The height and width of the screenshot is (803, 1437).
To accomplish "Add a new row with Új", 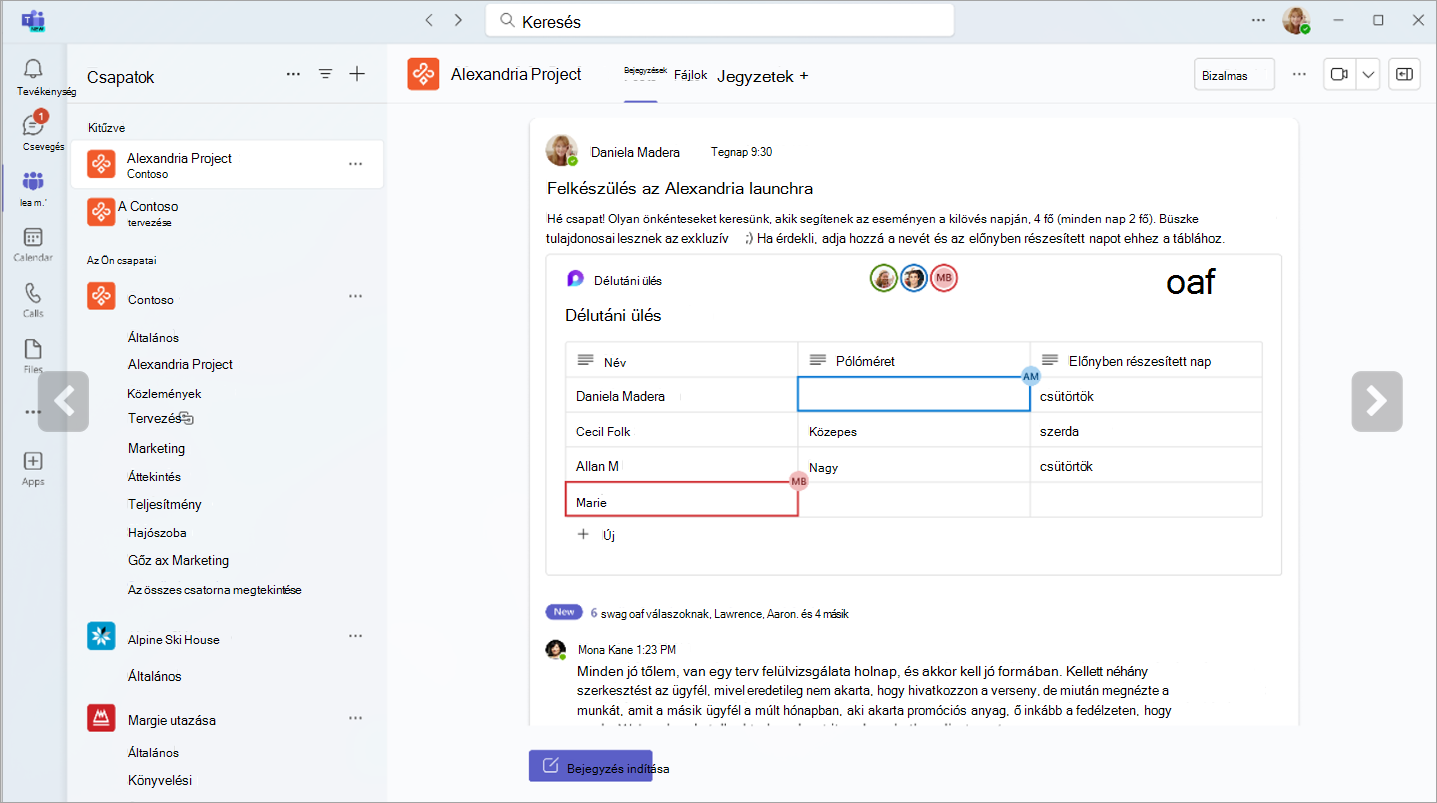I will (x=597, y=535).
